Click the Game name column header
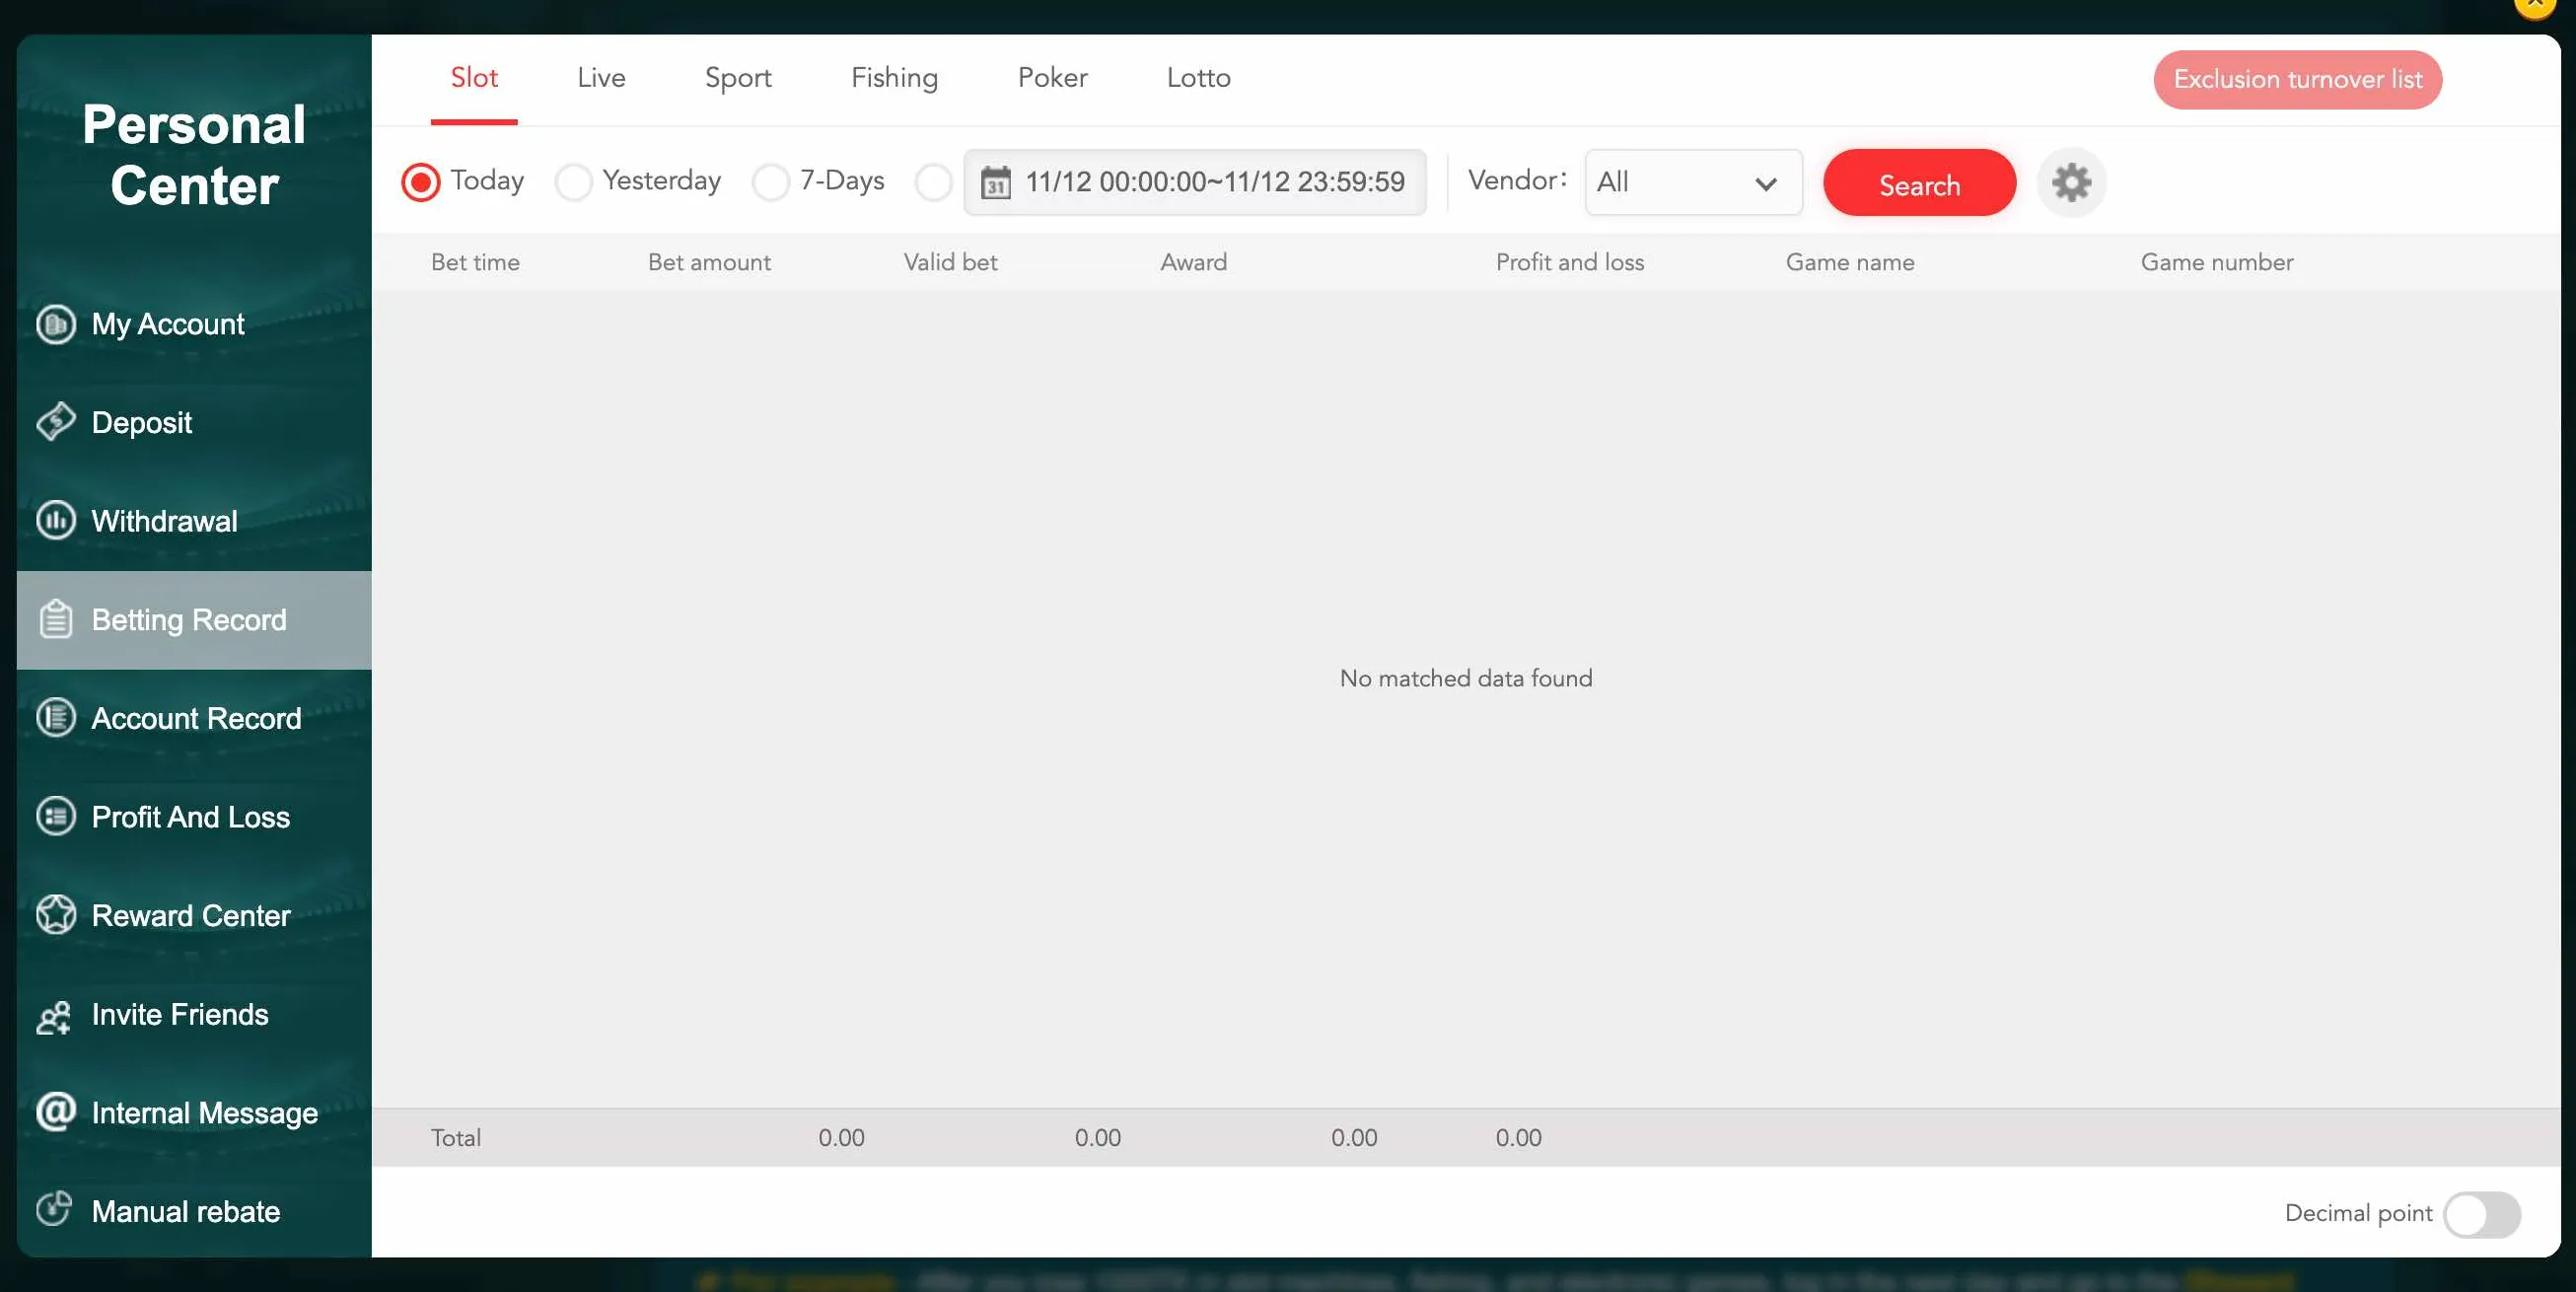2576x1292 pixels. click(x=1850, y=262)
